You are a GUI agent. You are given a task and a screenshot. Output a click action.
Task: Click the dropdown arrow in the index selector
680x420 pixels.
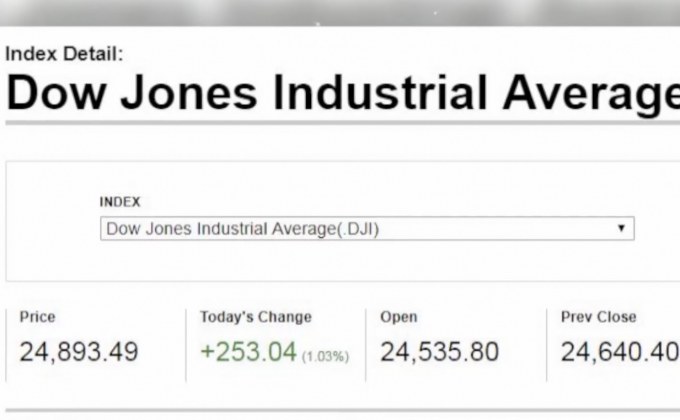pos(621,229)
